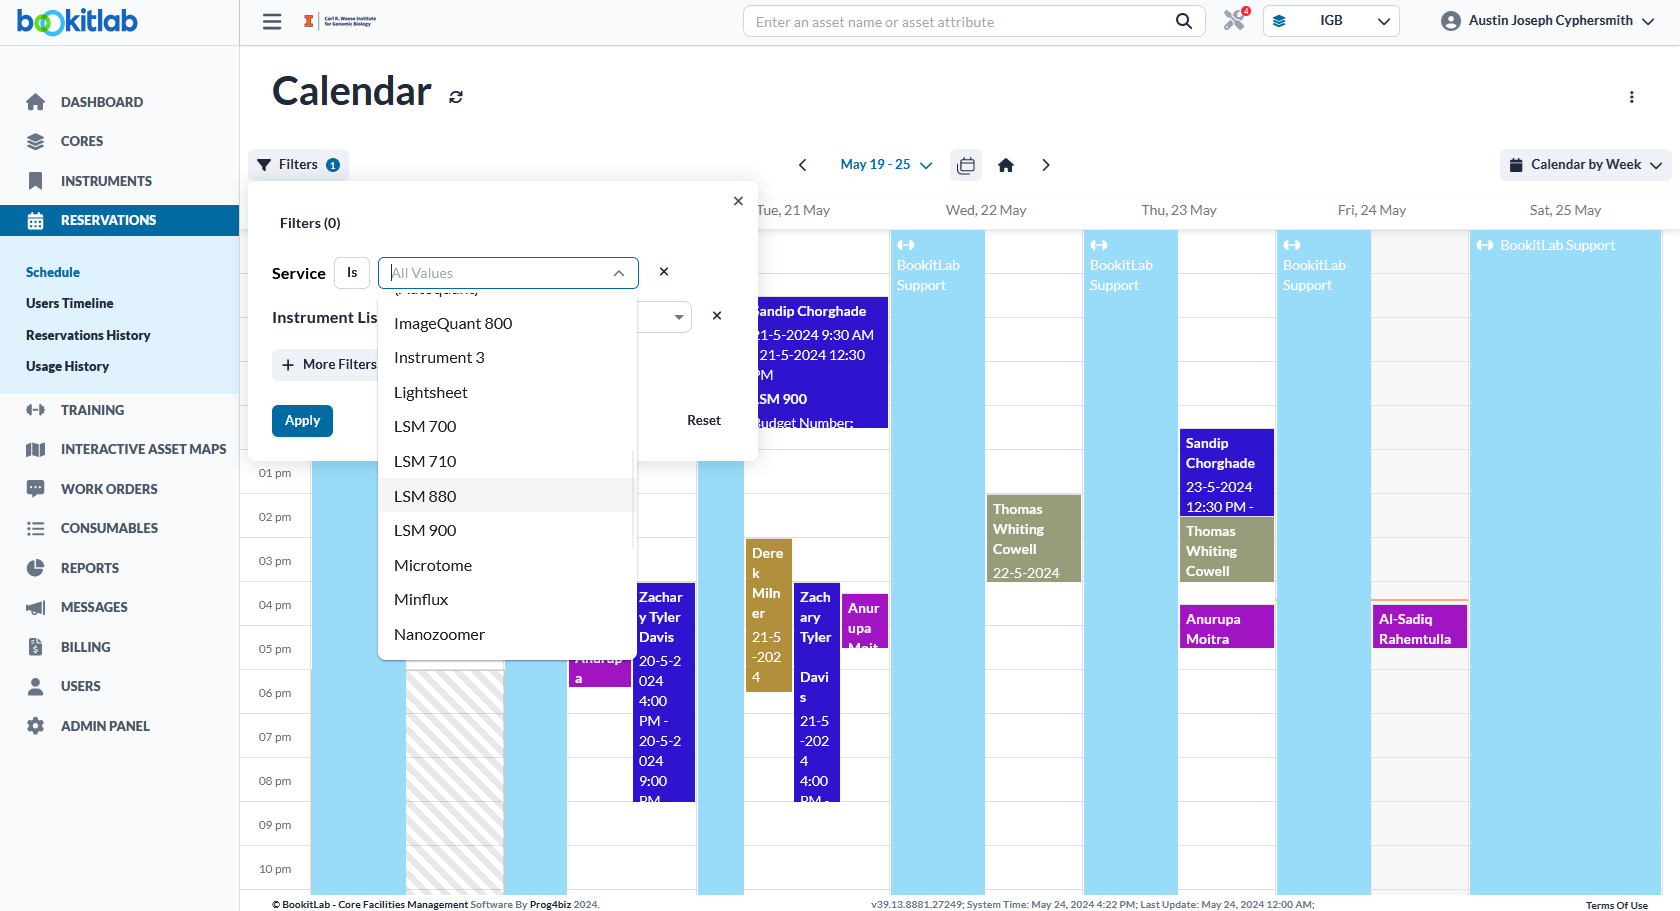Screen dimensions: 1680x911
Task: Remove the Instrument List filter row
Action: [x=717, y=316]
